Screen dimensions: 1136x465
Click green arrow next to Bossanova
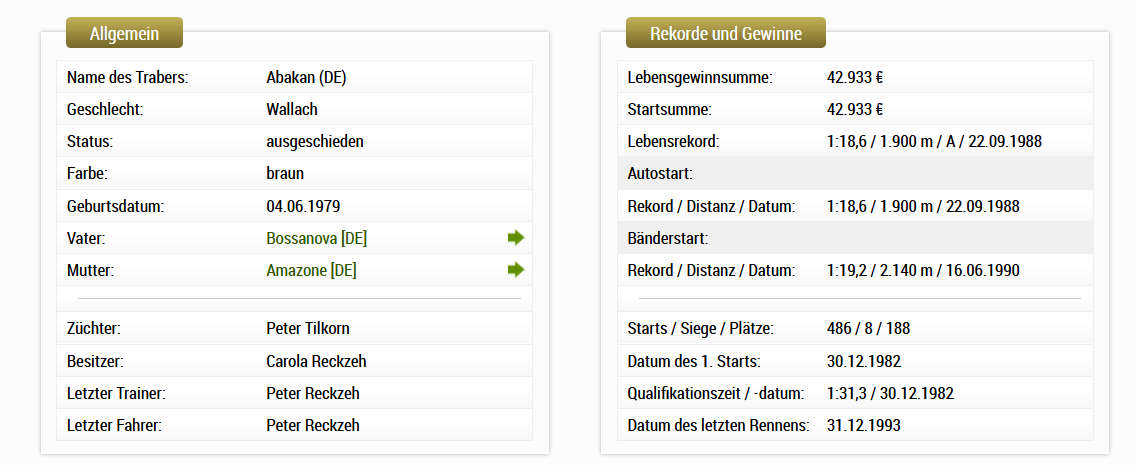point(516,238)
